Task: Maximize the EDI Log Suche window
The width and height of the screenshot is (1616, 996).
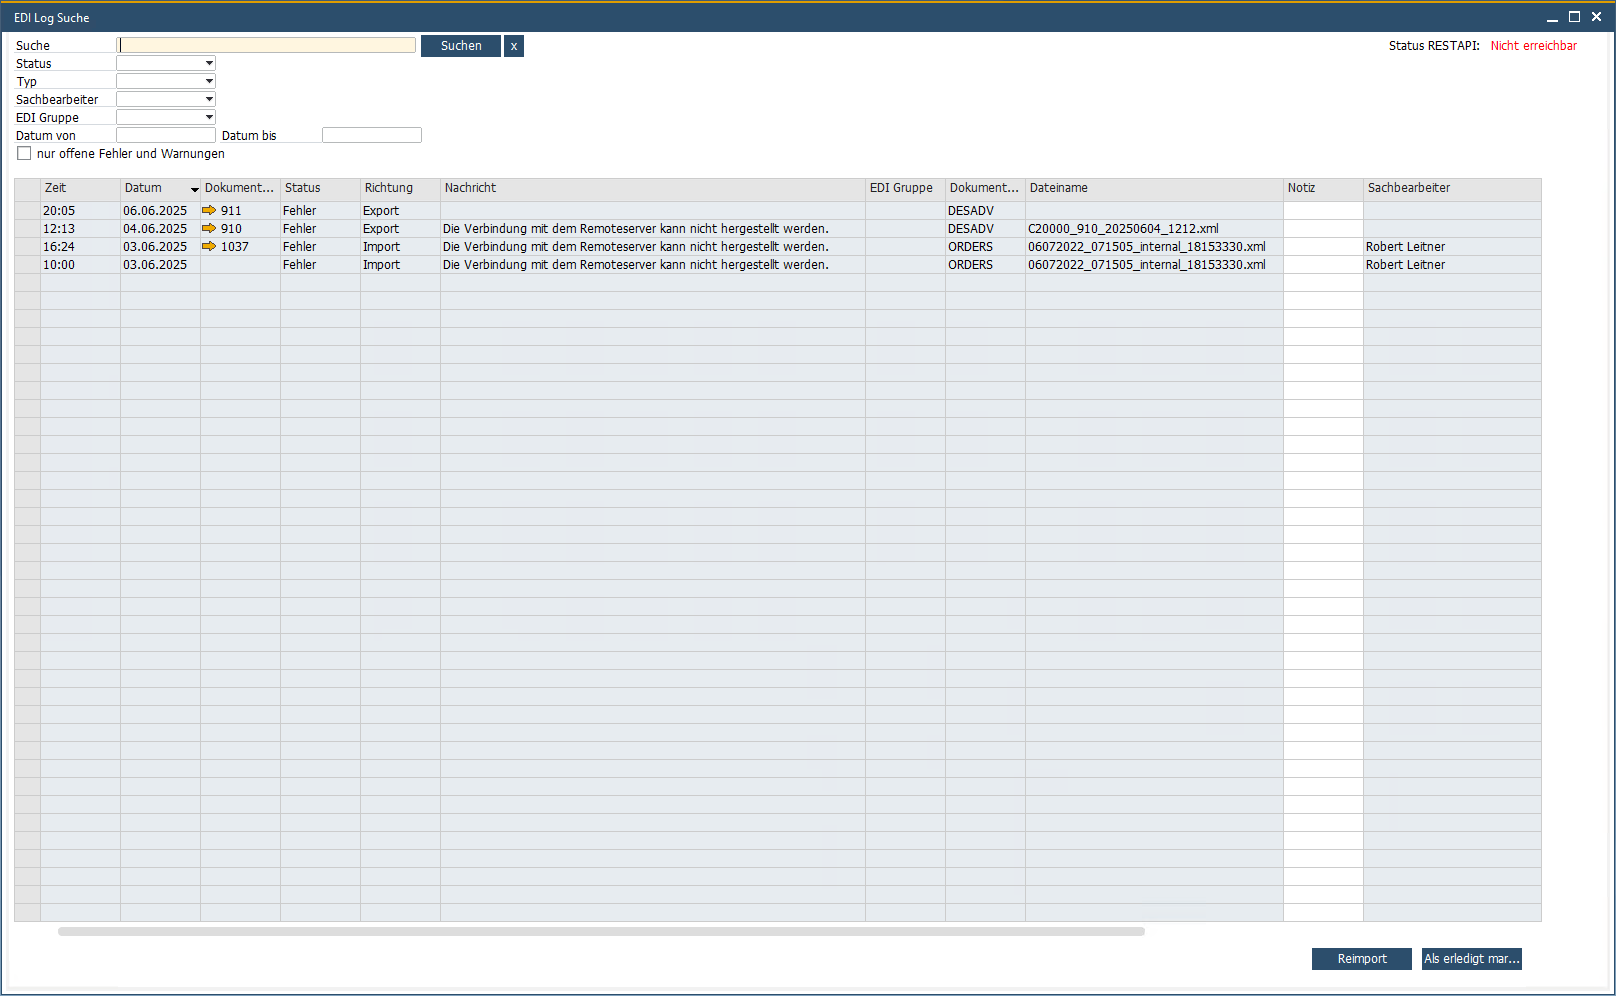Action: click(x=1574, y=17)
